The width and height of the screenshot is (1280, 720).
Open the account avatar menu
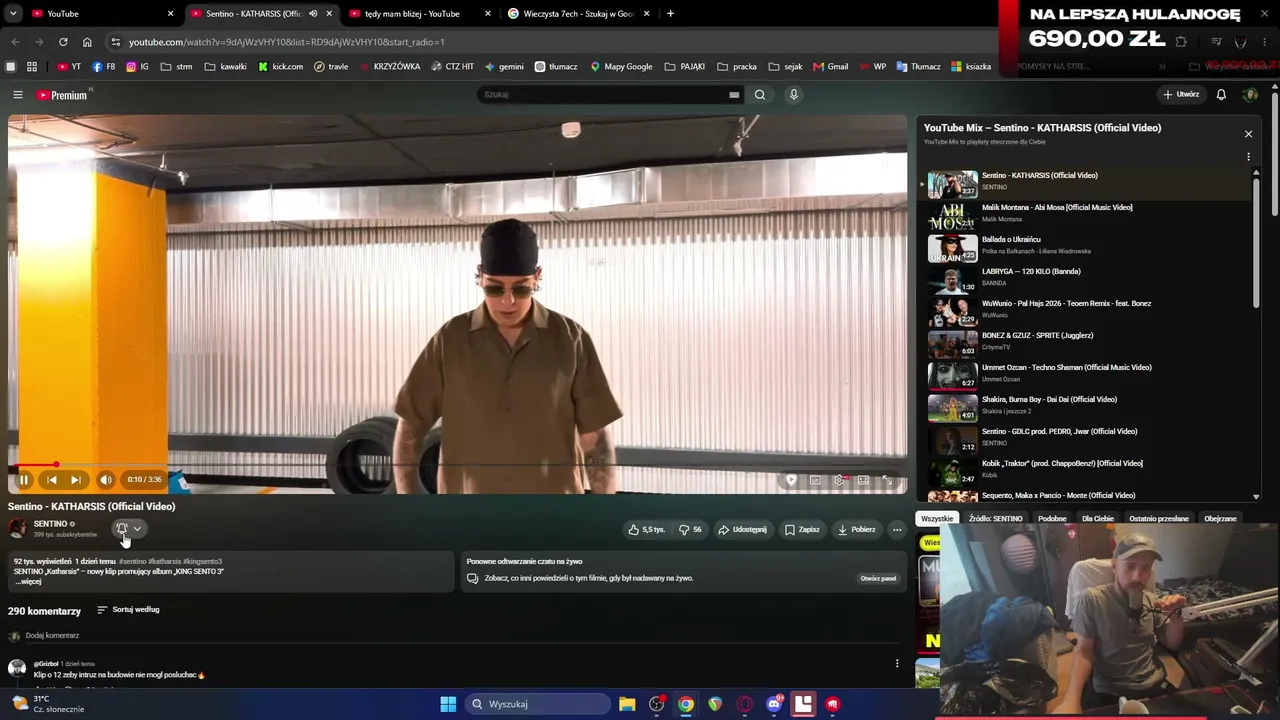coord(1250,95)
